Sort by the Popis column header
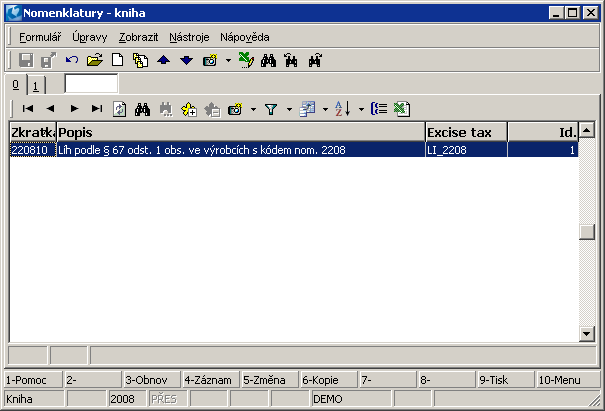 point(241,132)
